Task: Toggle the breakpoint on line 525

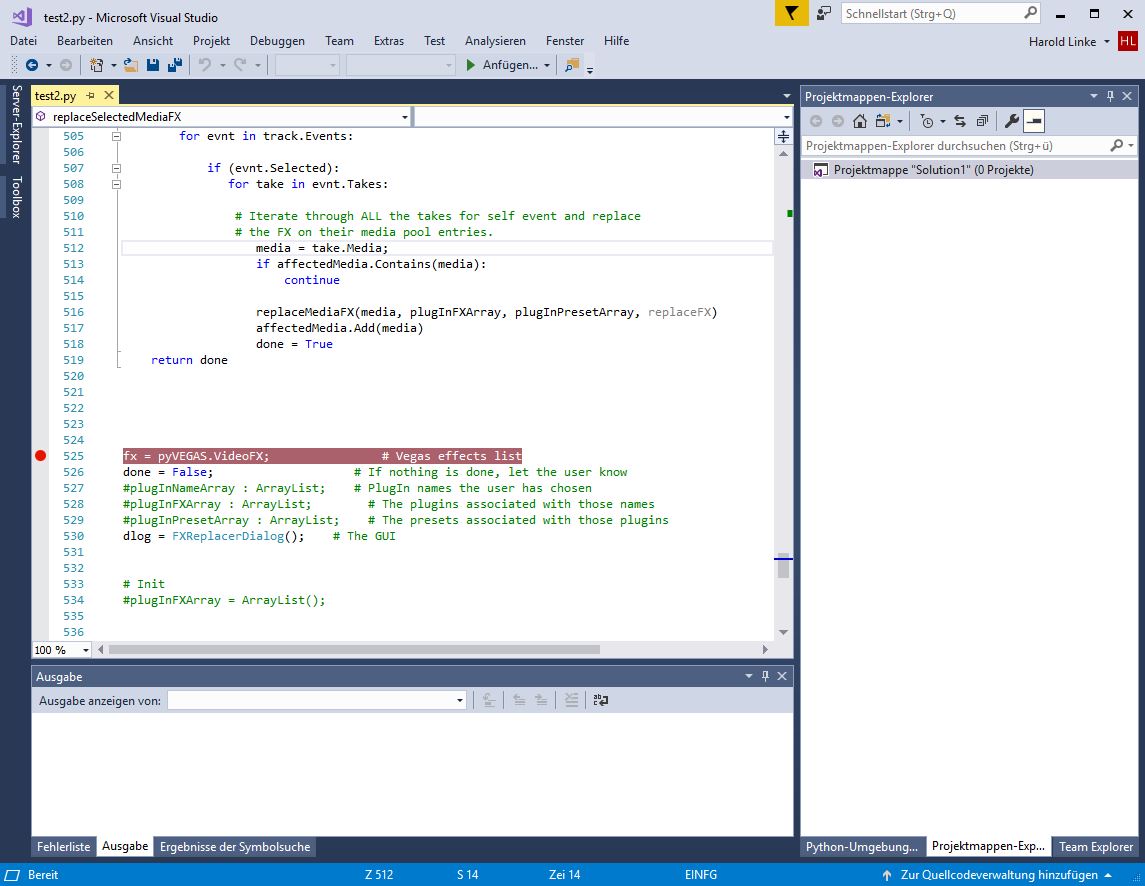Action: click(x=40, y=456)
